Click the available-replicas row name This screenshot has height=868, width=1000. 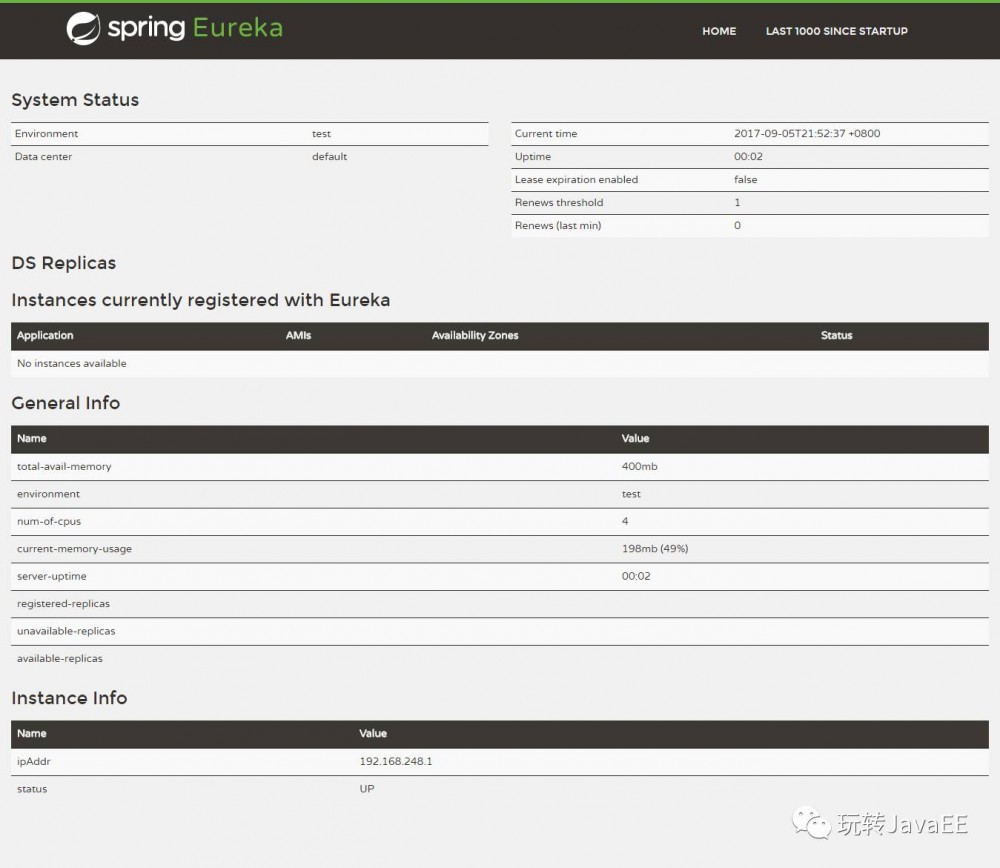pos(60,659)
